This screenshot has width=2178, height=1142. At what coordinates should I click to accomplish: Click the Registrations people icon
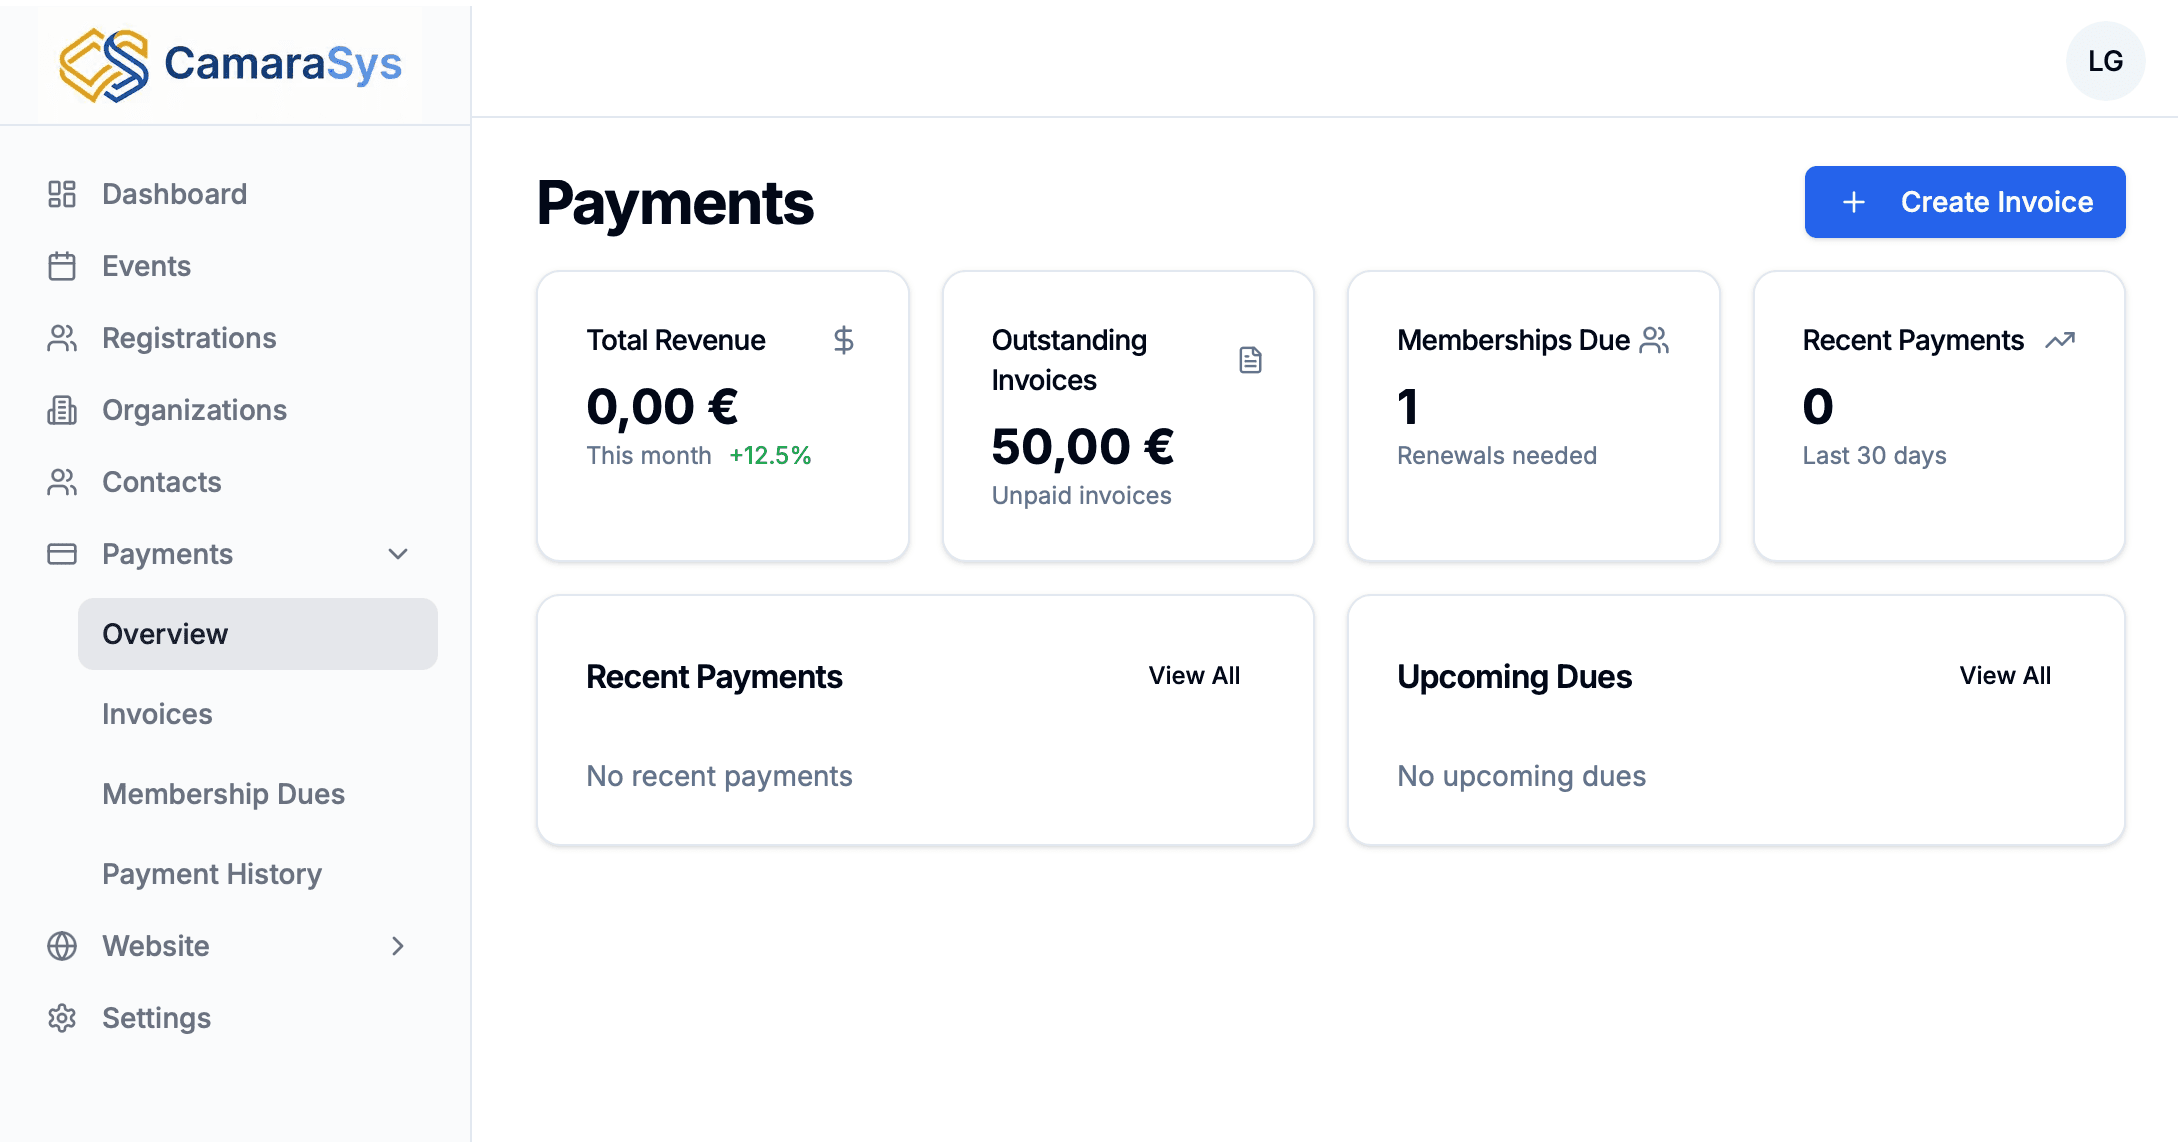coord(62,338)
